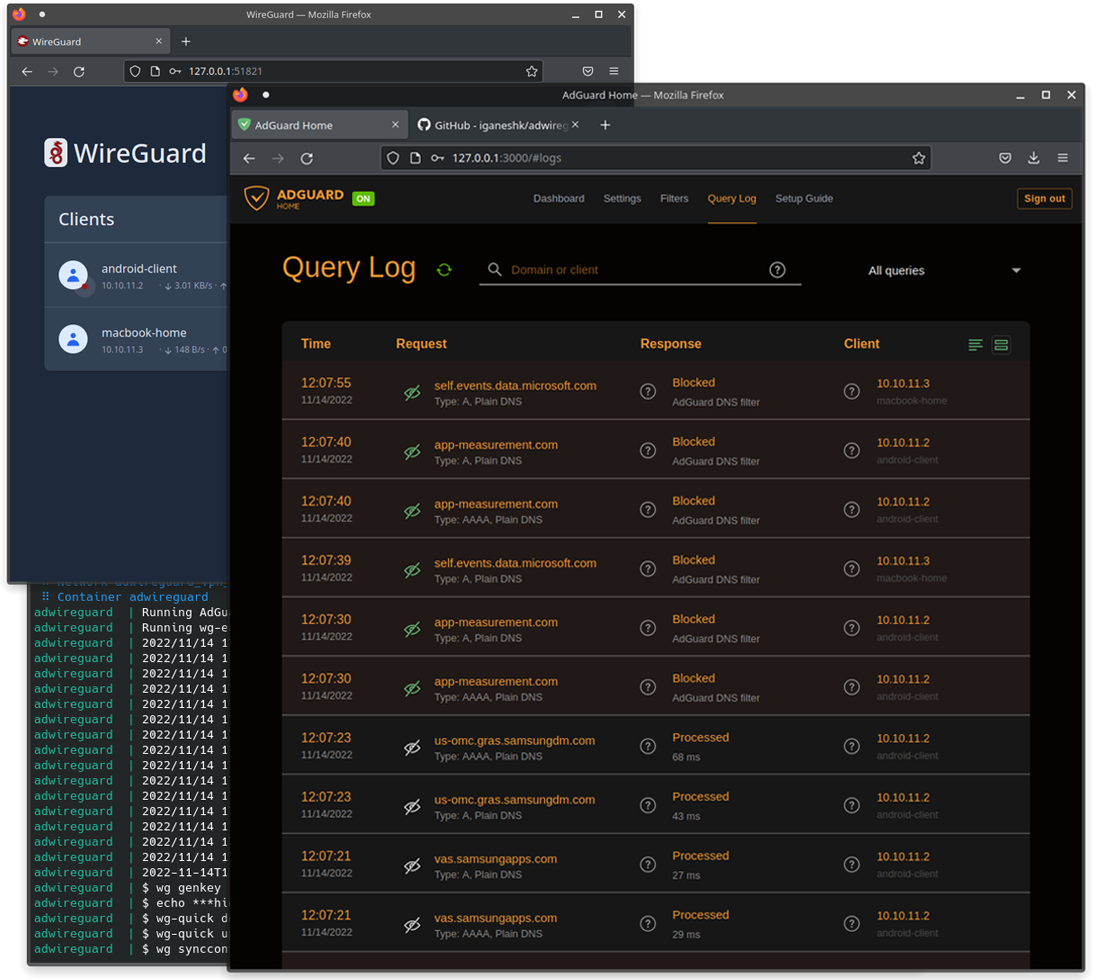Open the All queries filter dropdown
This screenshot has height=980, width=1098.
[x=944, y=270]
